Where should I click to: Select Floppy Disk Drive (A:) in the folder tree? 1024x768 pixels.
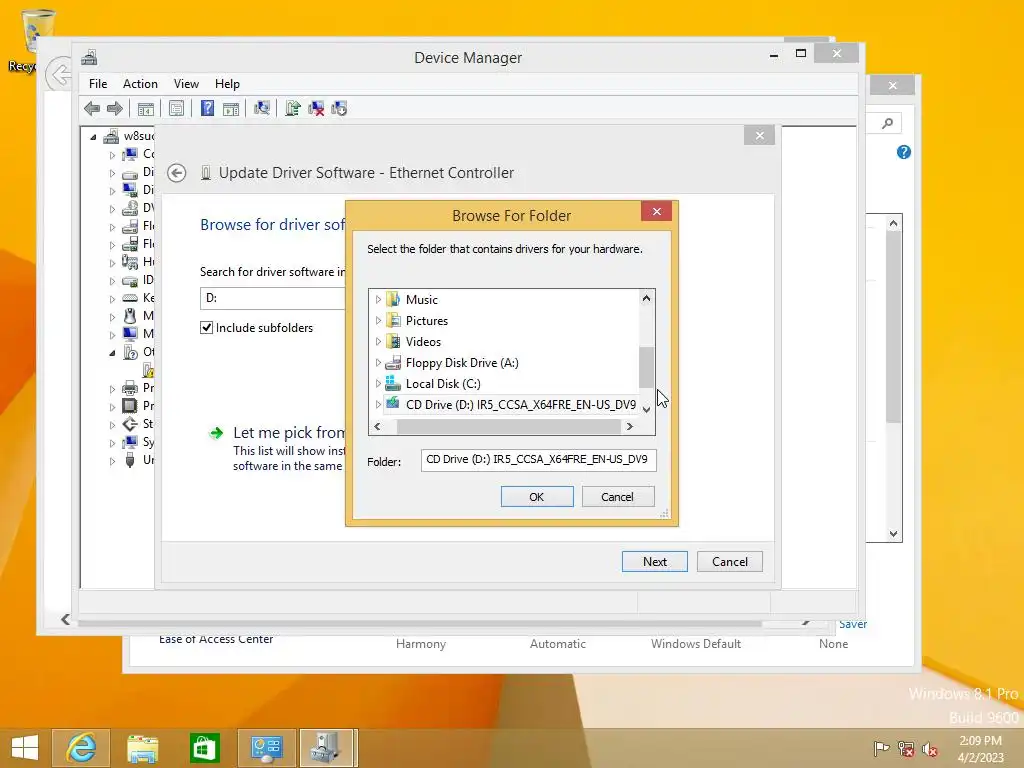coord(462,363)
